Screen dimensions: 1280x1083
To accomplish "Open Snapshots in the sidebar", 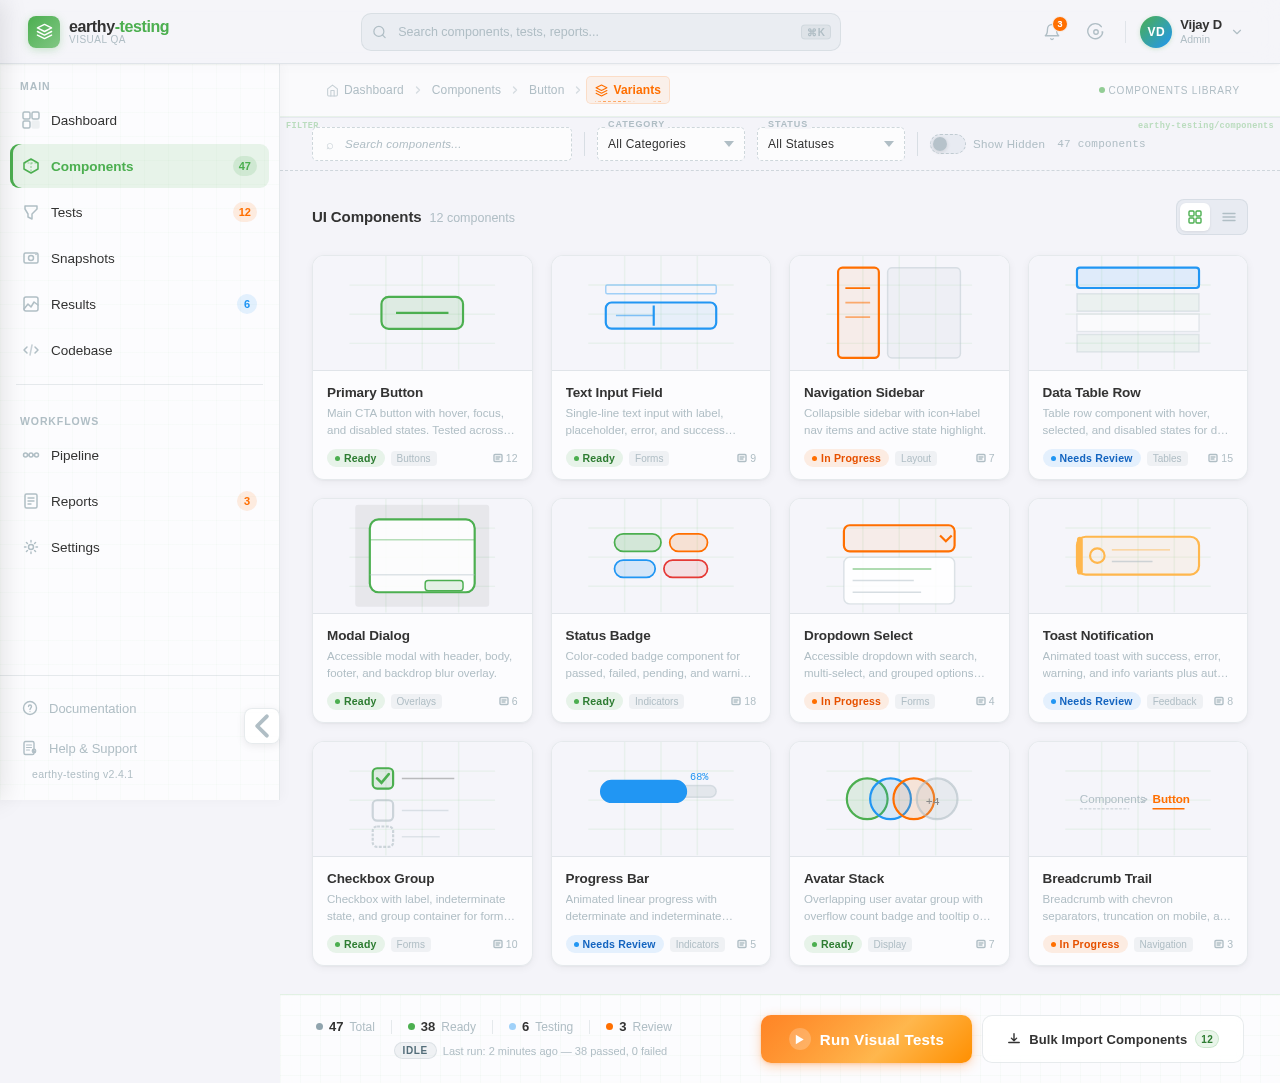I will (x=140, y=258).
